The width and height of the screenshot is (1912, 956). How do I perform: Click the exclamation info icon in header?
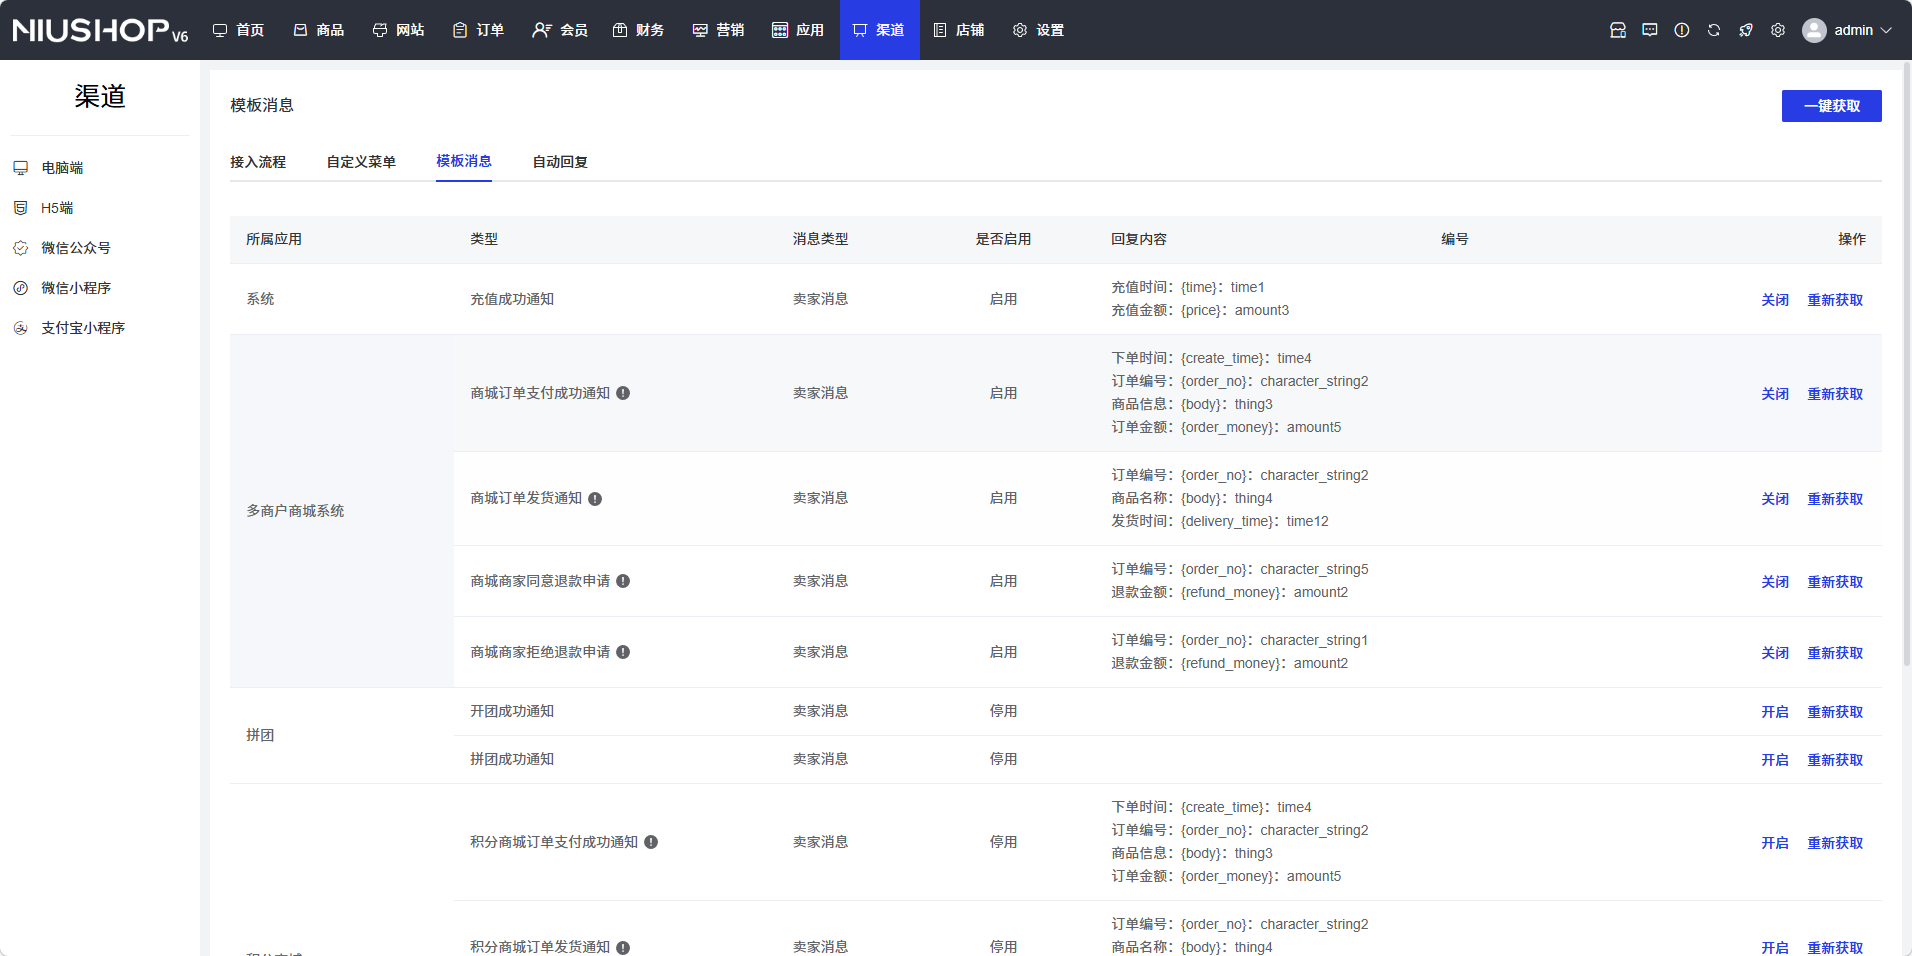[1682, 30]
